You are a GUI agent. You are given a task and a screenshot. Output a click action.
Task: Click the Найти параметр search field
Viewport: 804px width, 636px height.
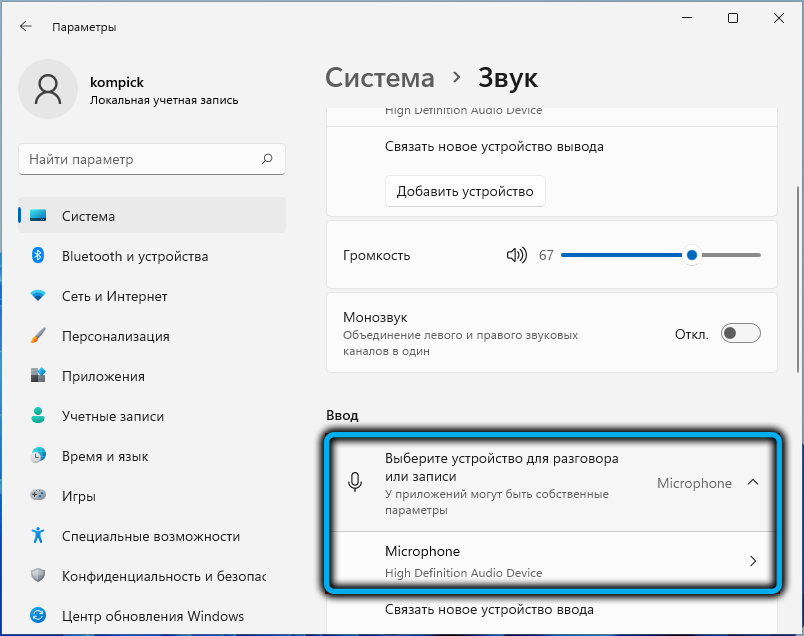140,159
